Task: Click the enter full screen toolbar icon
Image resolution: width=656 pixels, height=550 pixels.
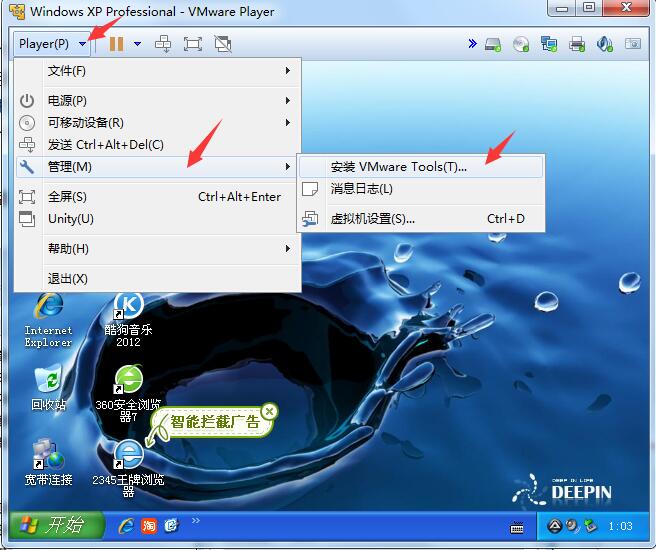Action: (x=193, y=43)
